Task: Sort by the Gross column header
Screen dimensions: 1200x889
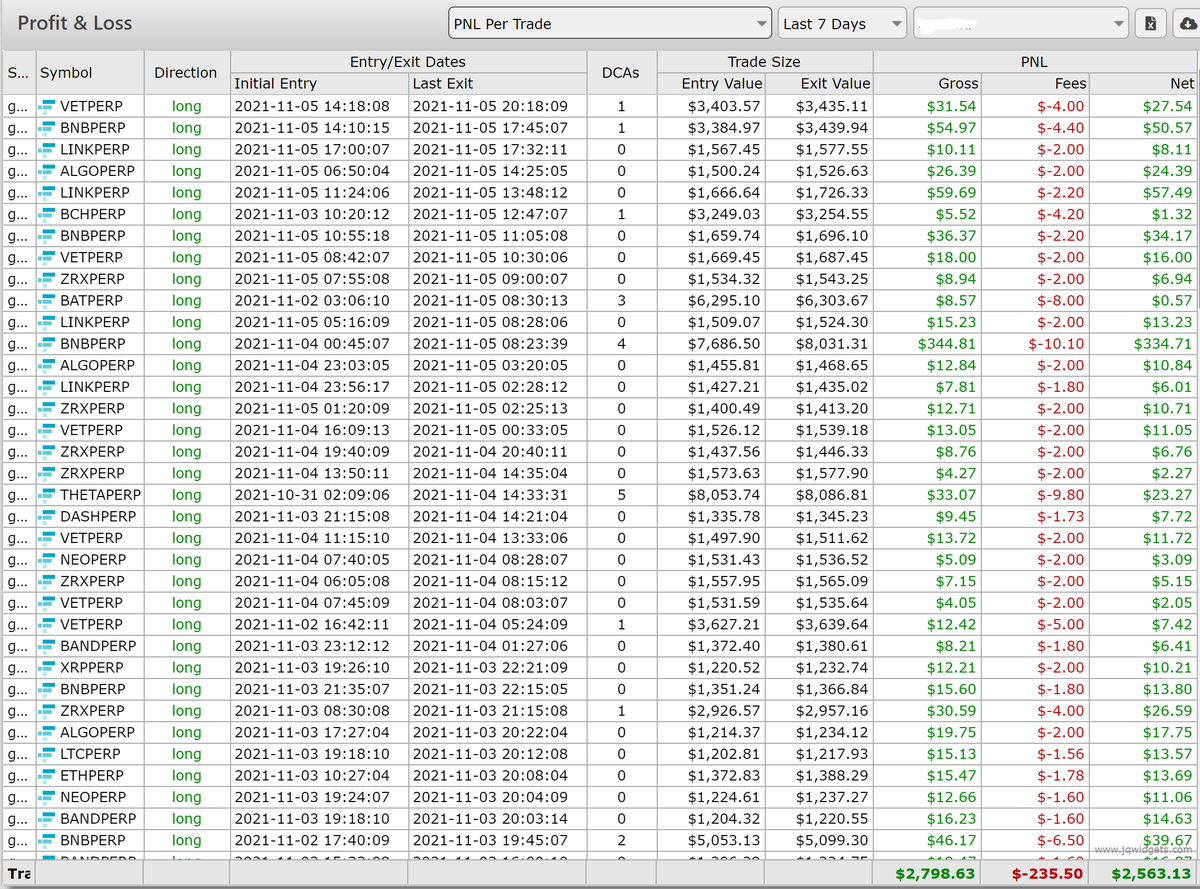Action: [x=927, y=84]
